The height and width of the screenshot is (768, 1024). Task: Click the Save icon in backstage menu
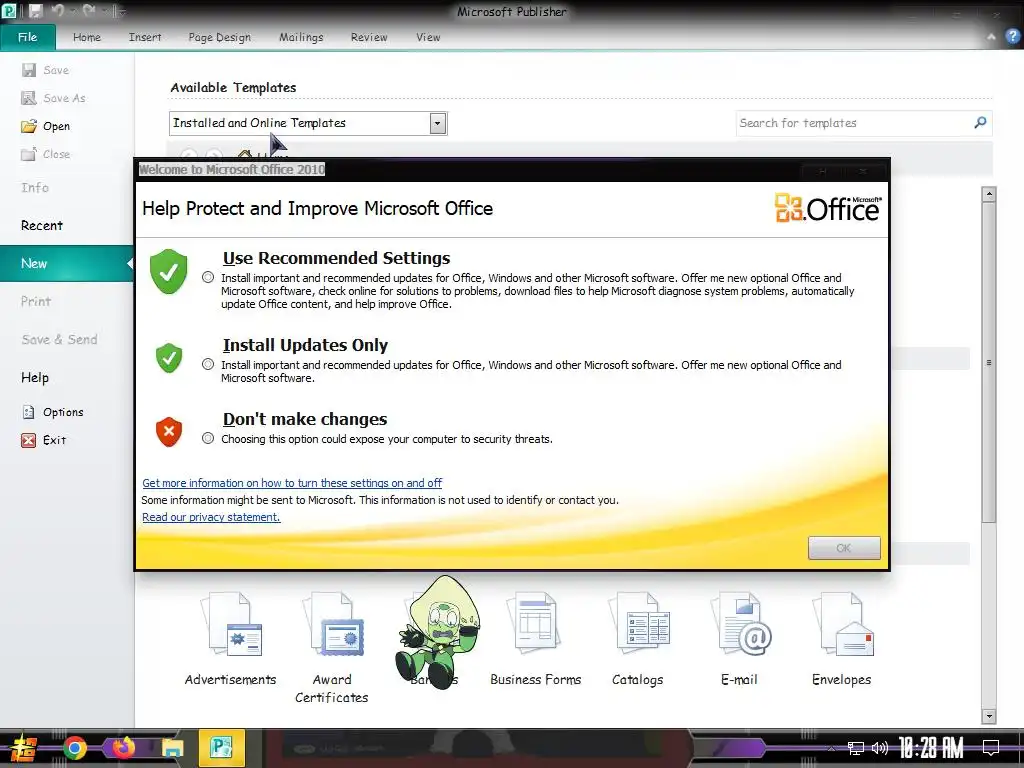pyautogui.click(x=29, y=70)
